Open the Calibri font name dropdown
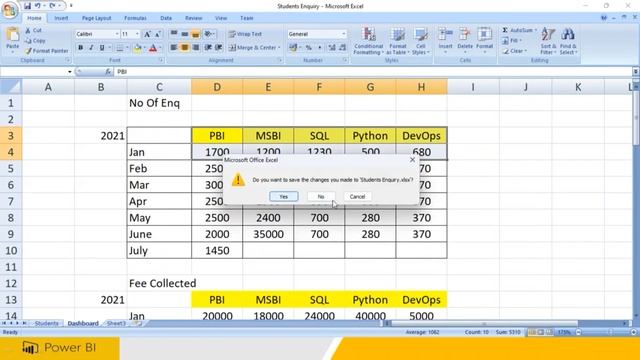This screenshot has height=360, width=640. [117, 34]
